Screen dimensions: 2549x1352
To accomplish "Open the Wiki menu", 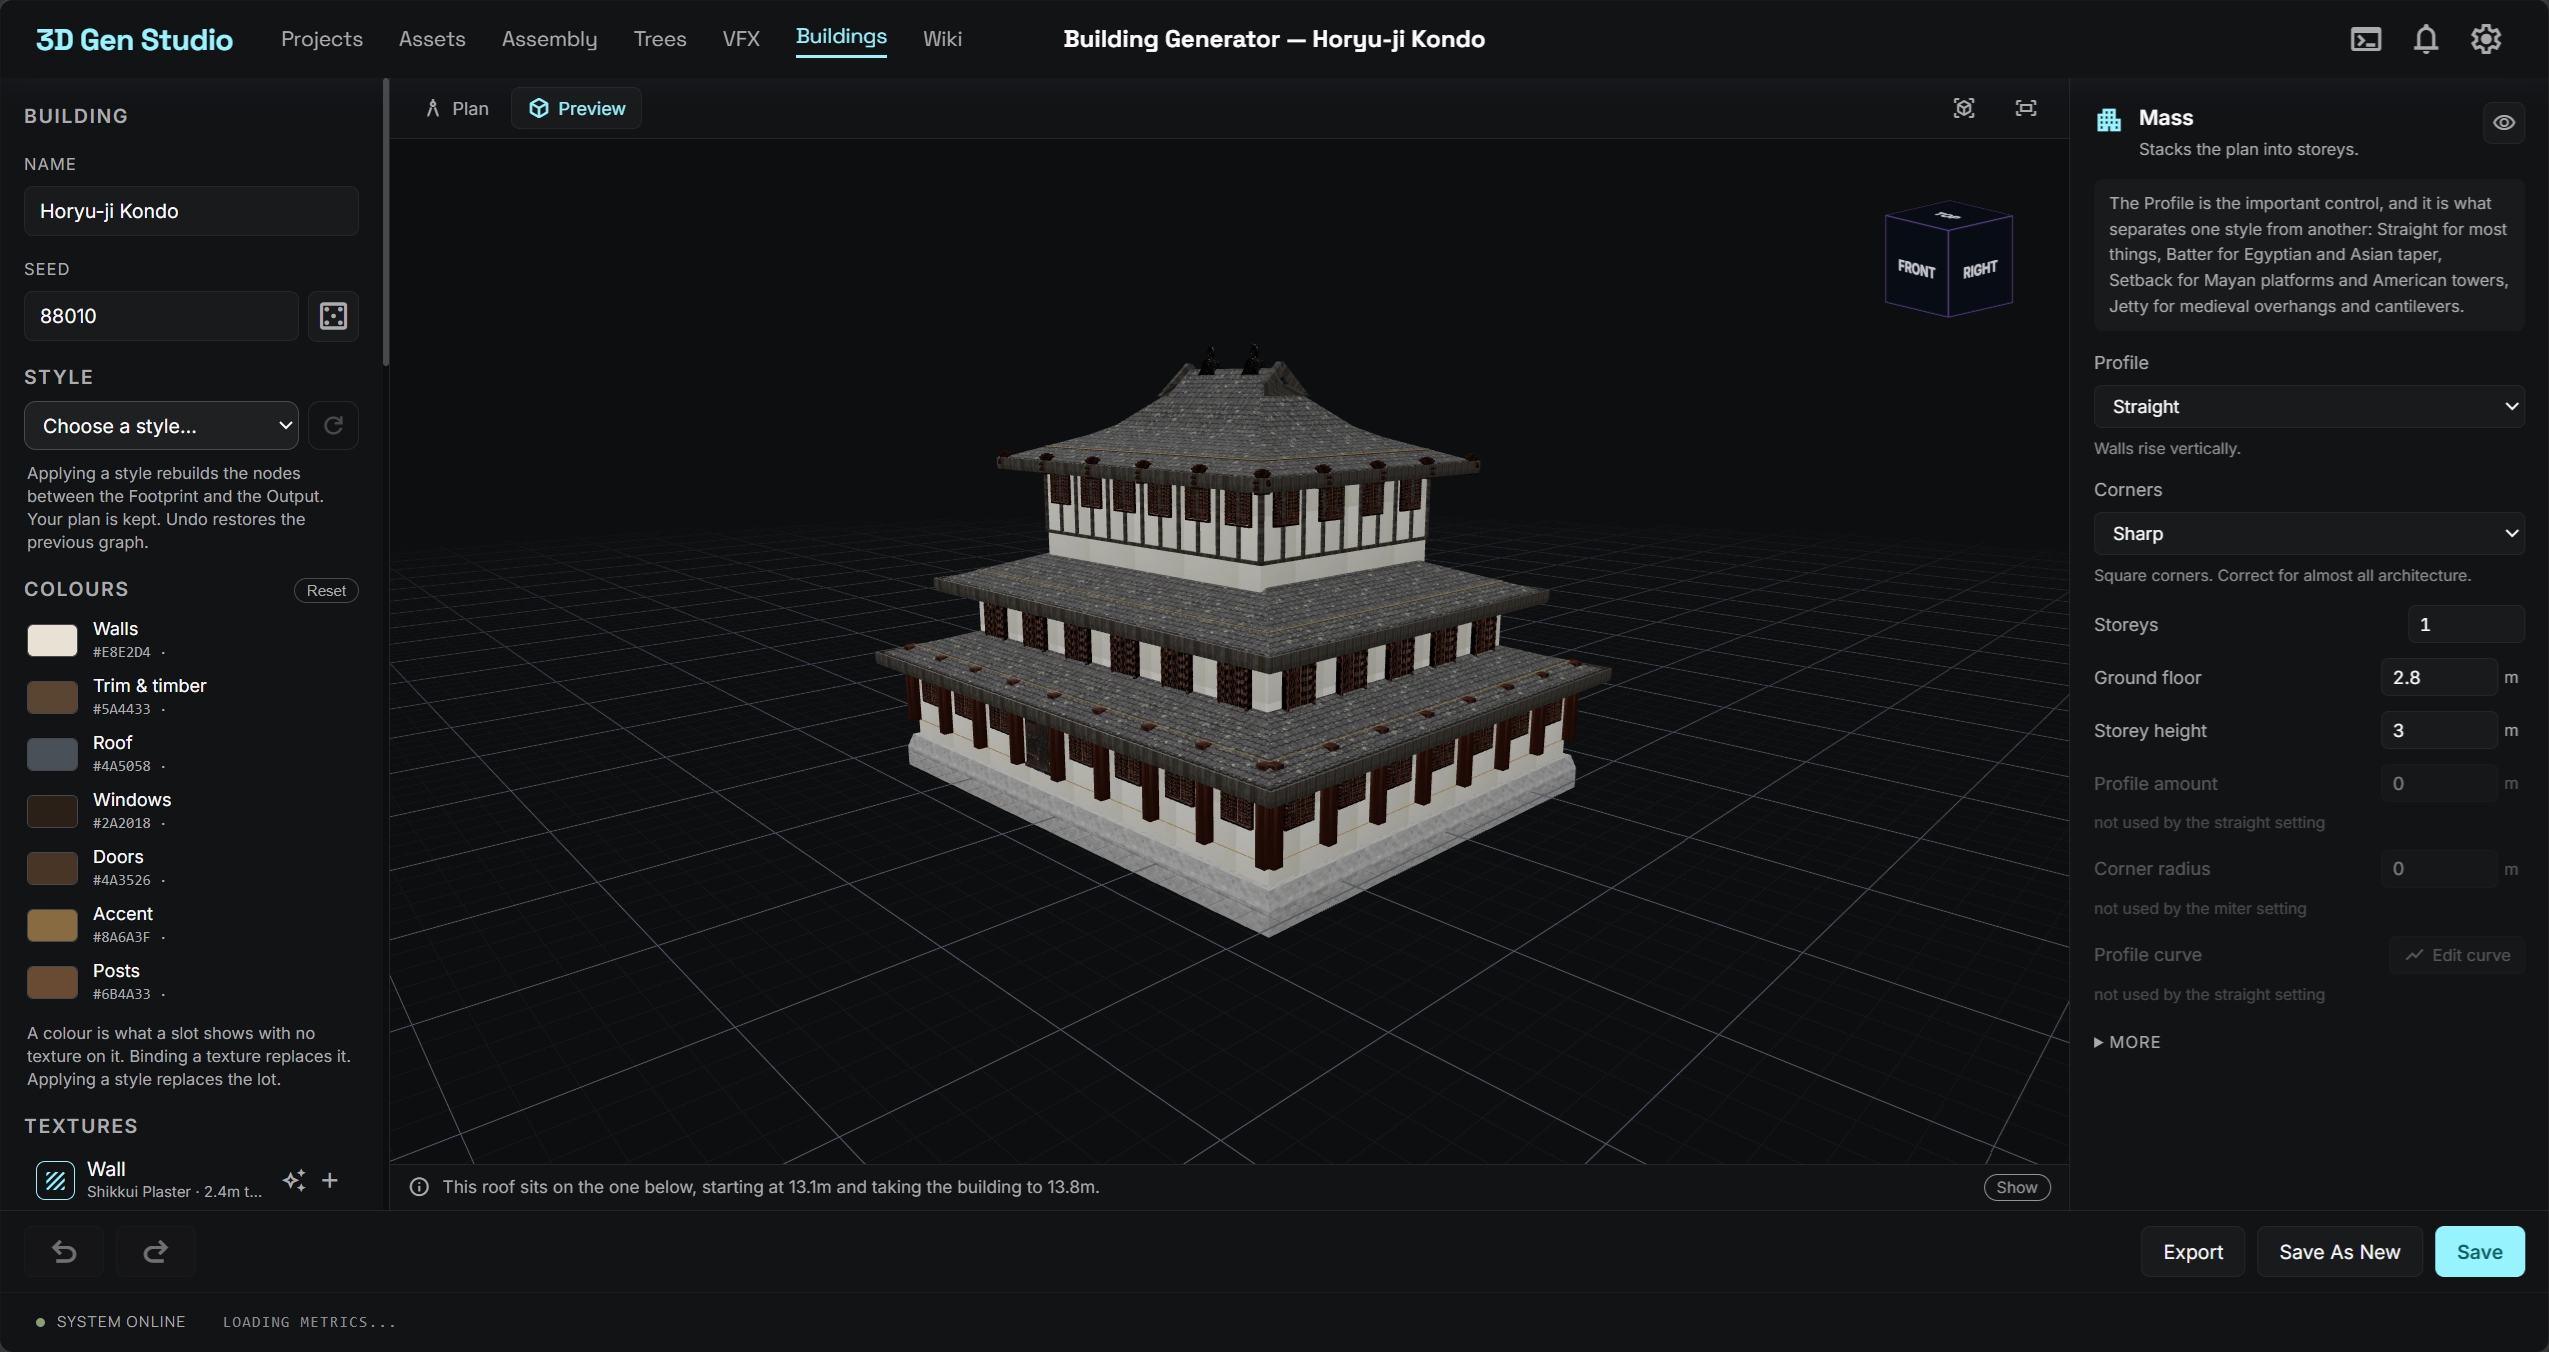I will [x=942, y=39].
